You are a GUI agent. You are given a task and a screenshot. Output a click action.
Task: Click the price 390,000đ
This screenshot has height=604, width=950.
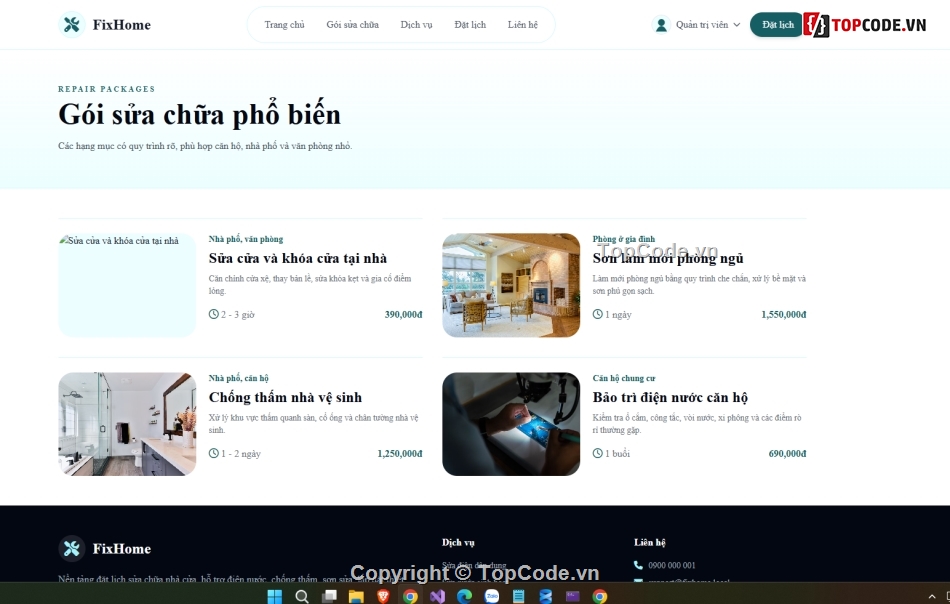(x=404, y=314)
